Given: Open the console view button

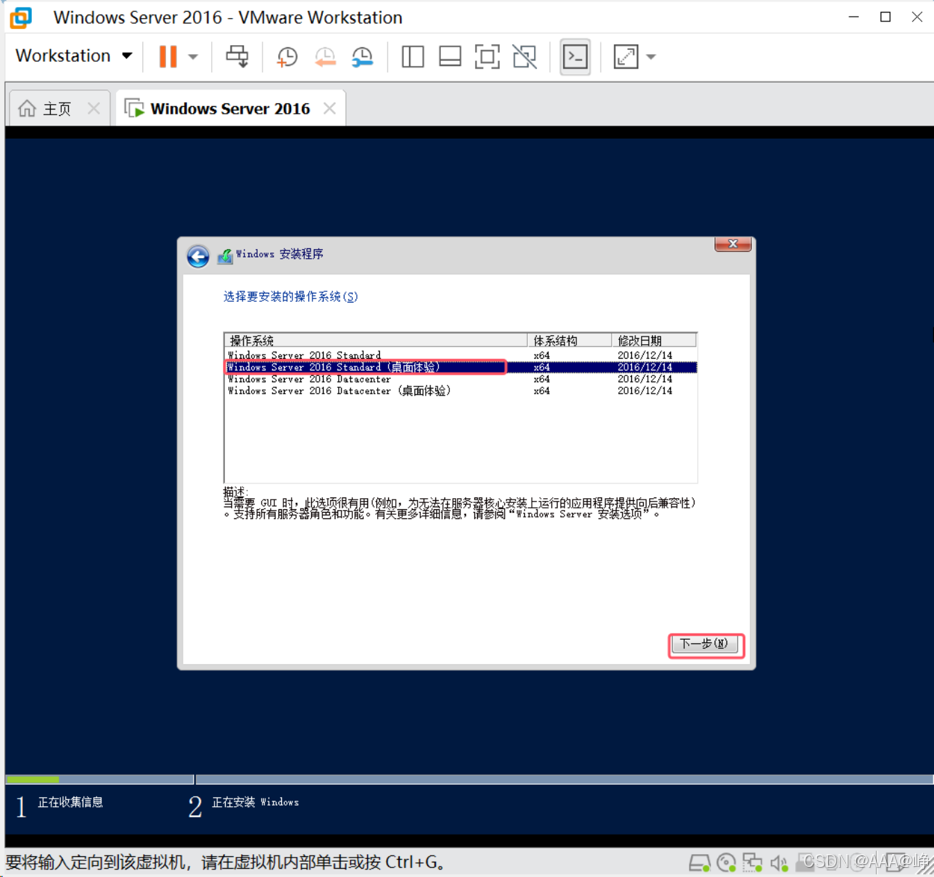Looking at the screenshot, I should coord(575,57).
